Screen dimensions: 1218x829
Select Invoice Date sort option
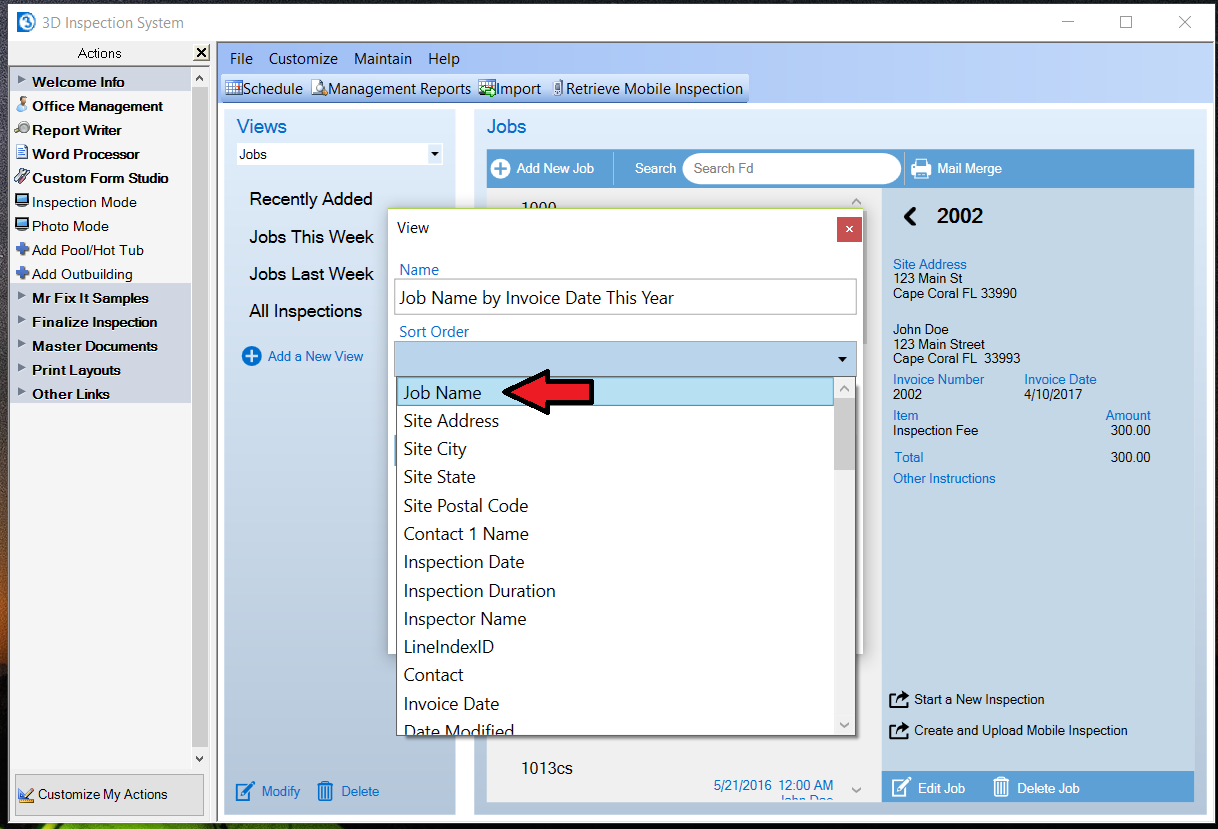click(615, 704)
